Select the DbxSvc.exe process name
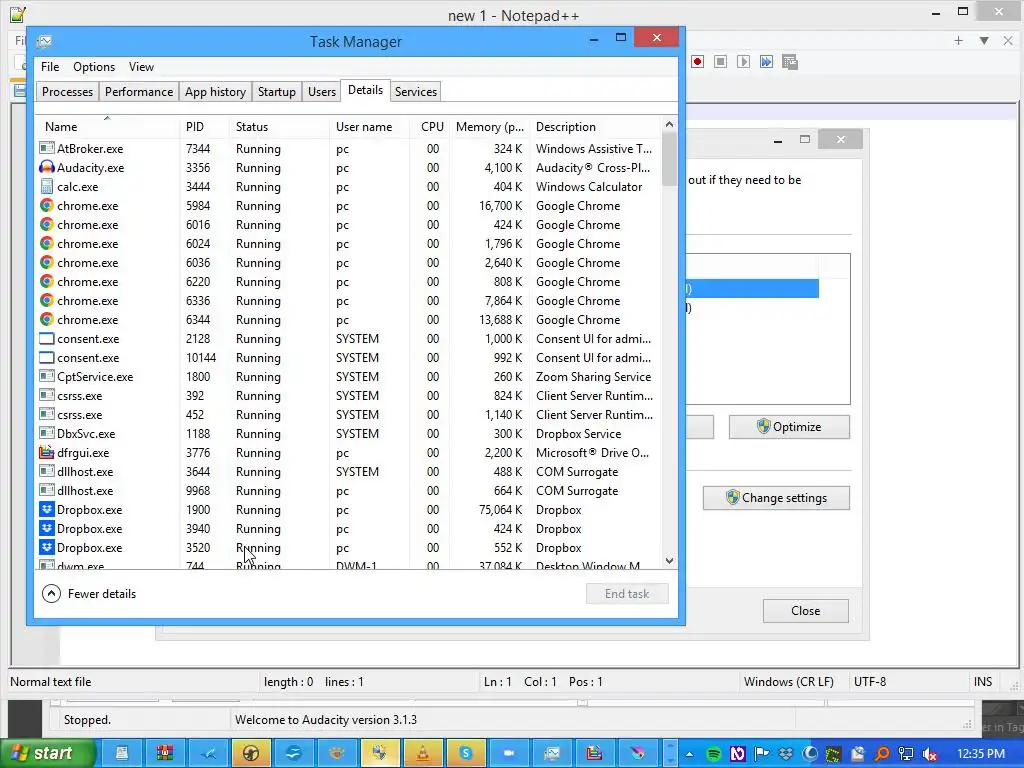 click(86, 433)
